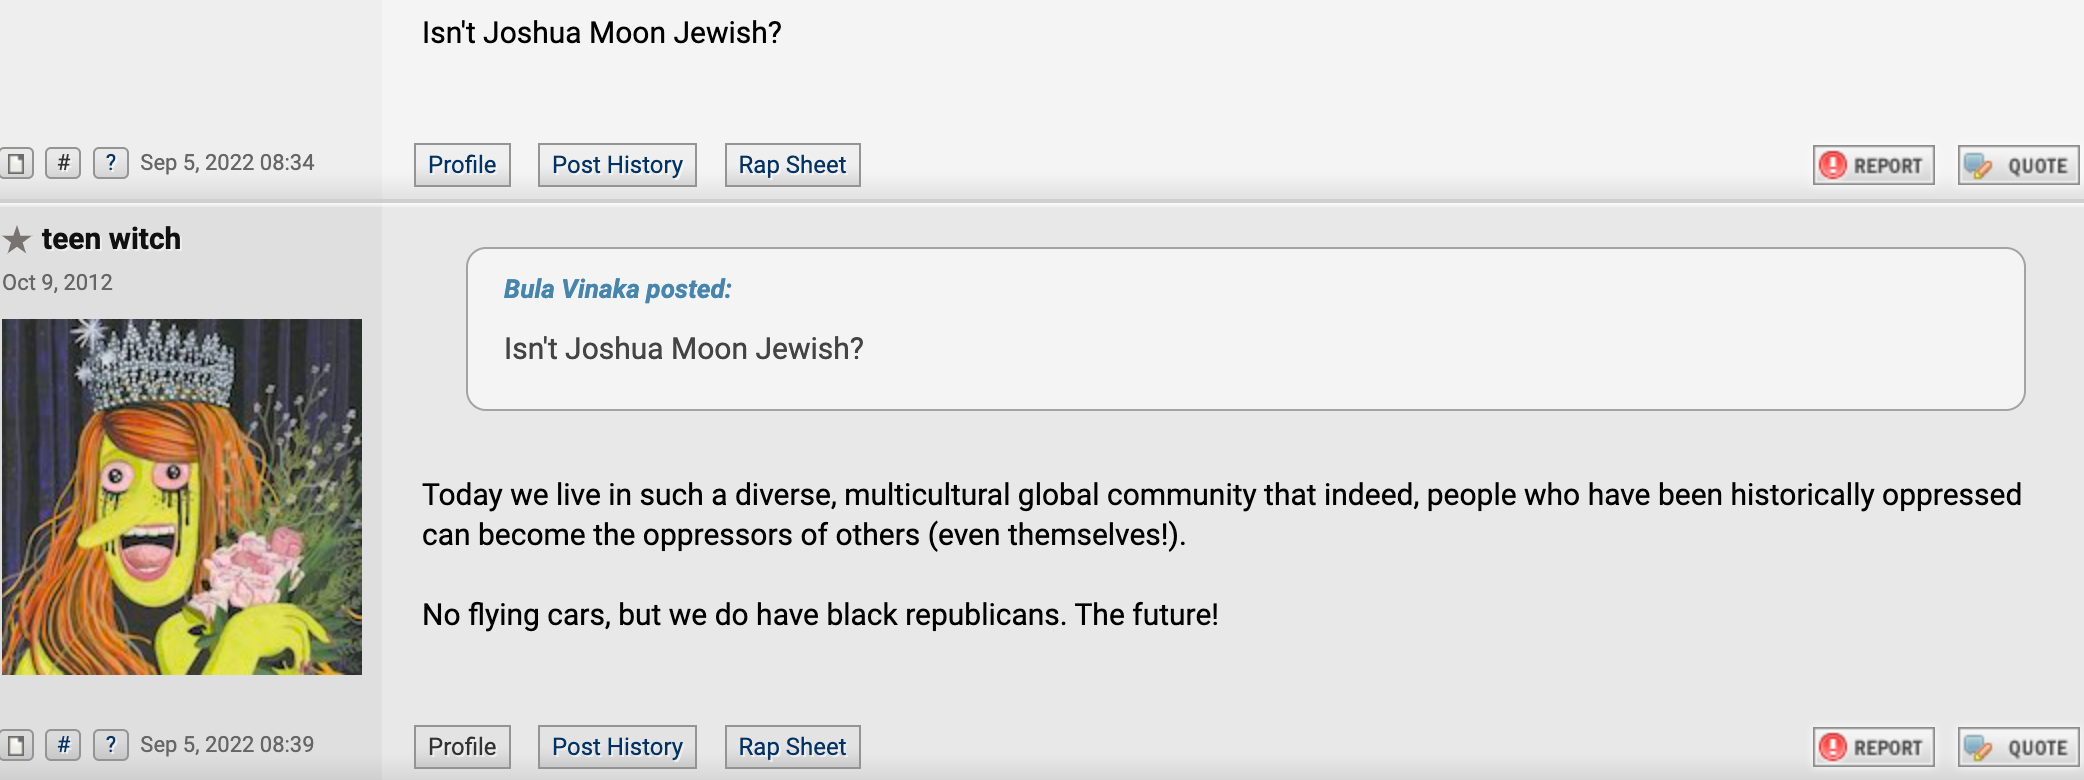Open teen witch's Rap Sheet

click(x=792, y=747)
